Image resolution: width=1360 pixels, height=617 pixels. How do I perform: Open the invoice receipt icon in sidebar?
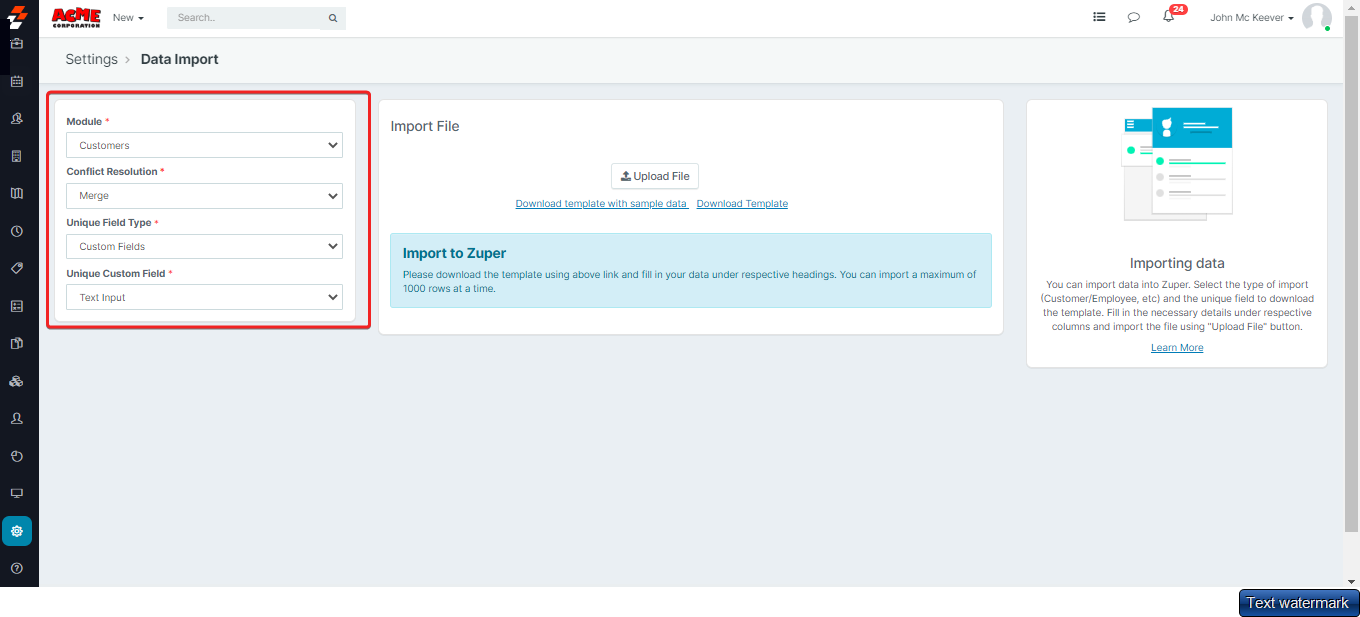click(17, 156)
